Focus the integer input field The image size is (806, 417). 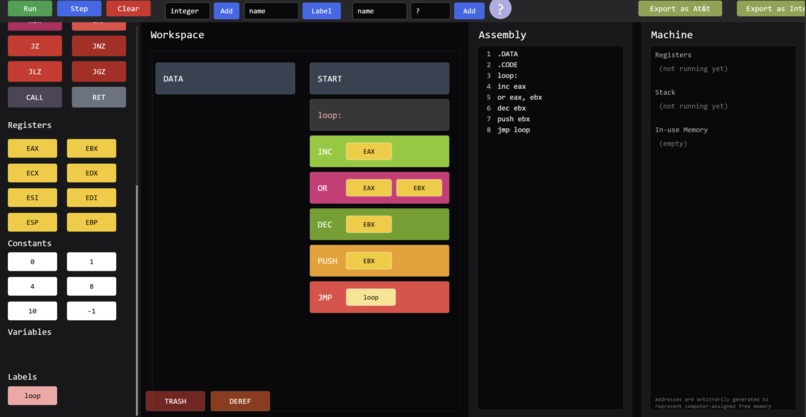187,11
